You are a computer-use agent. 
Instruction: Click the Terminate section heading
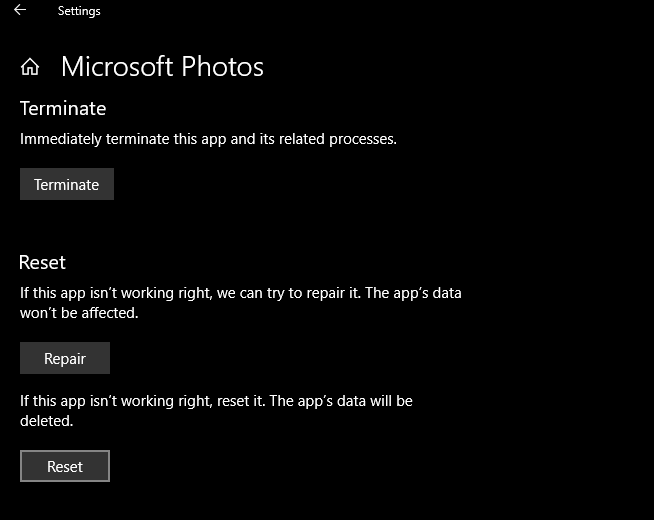click(x=63, y=108)
